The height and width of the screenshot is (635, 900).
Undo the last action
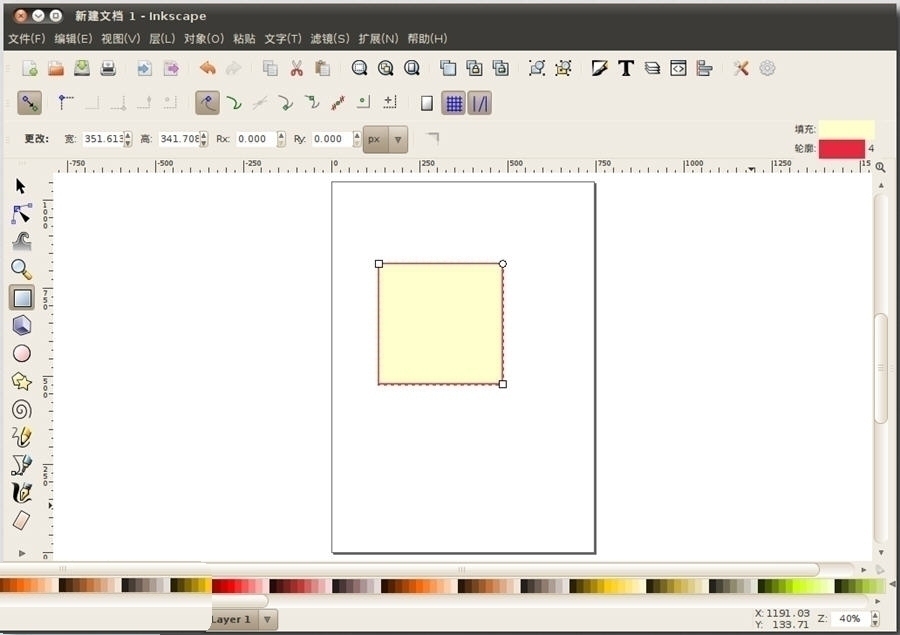point(206,67)
